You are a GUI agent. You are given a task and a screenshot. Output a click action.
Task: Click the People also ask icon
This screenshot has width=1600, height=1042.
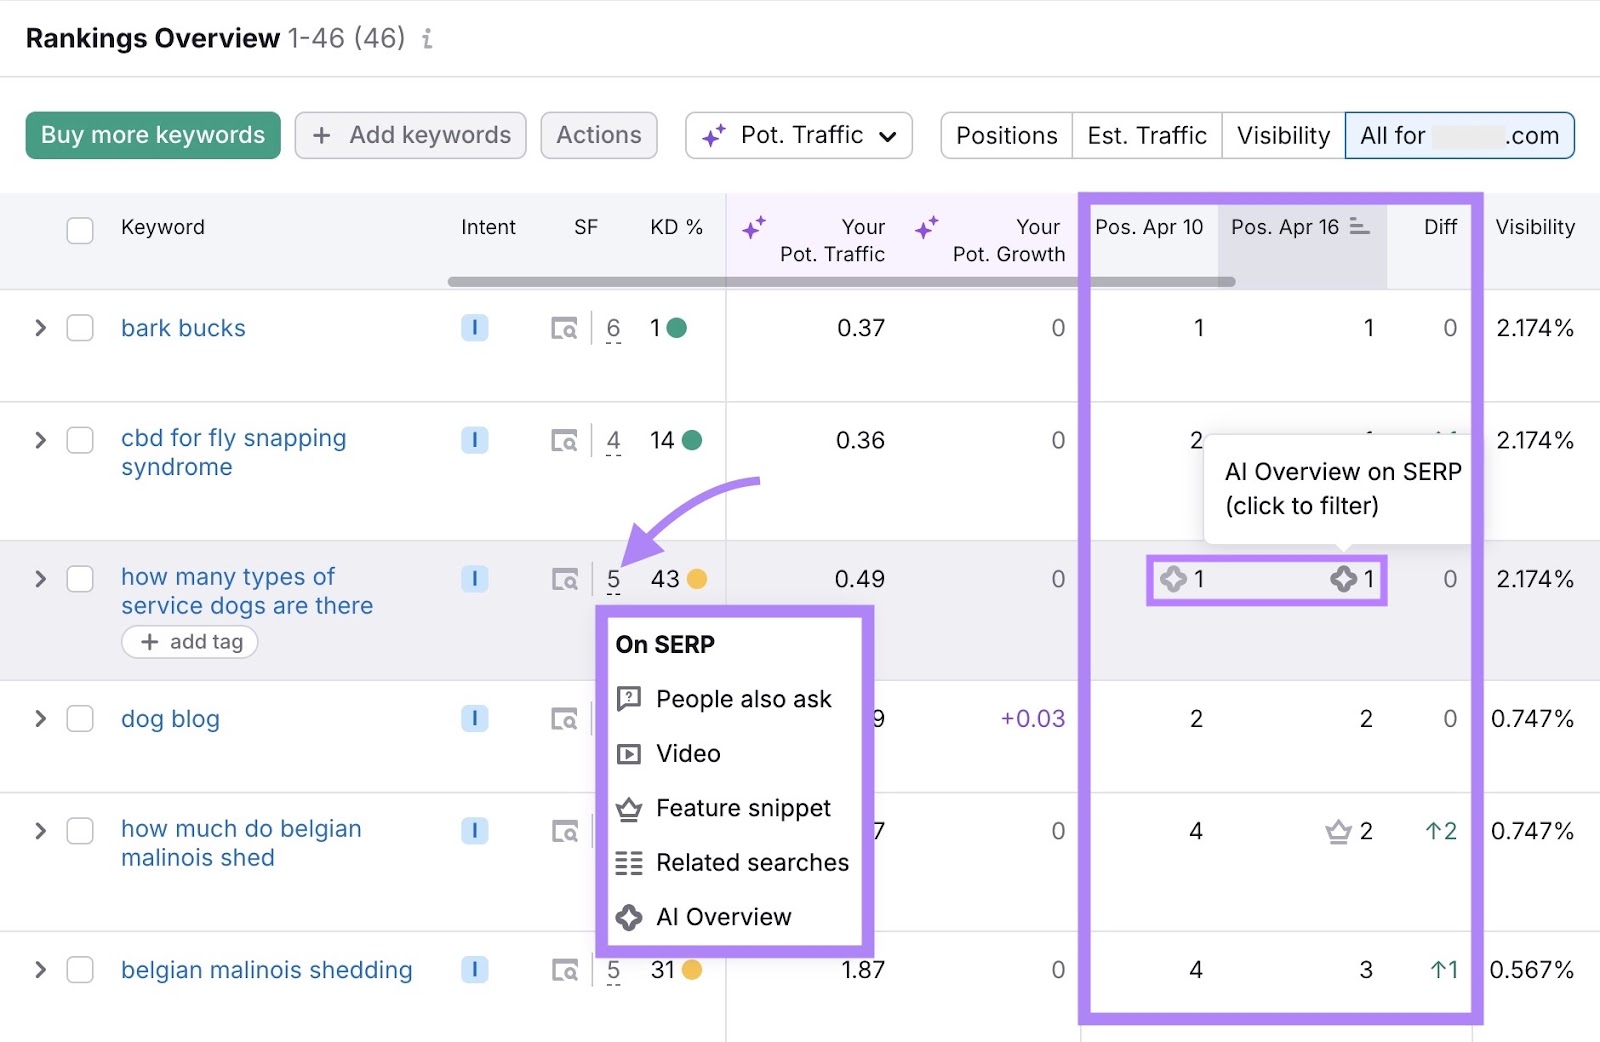coord(629,699)
